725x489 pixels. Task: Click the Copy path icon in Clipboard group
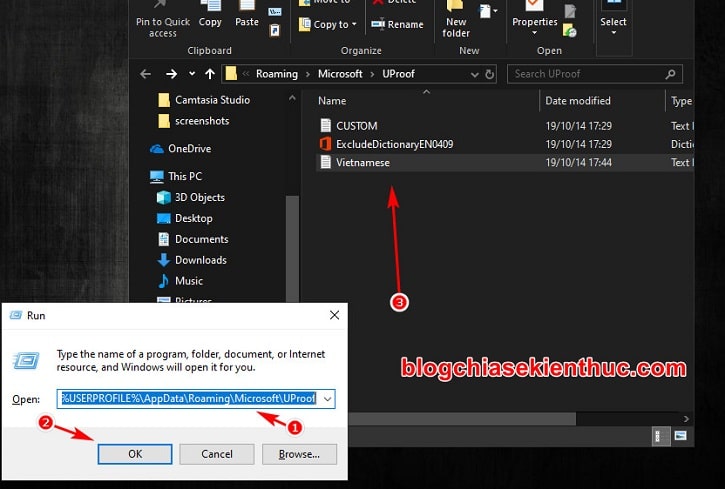[275, 12]
